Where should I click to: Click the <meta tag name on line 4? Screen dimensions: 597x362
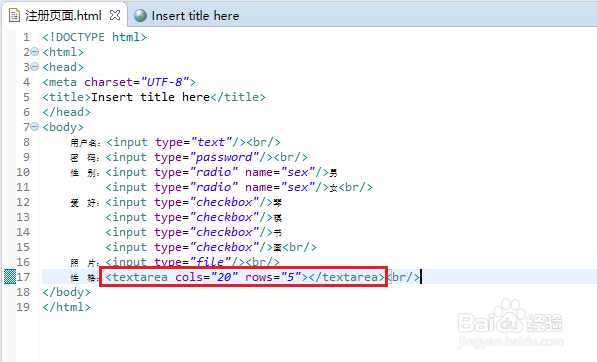pyautogui.click(x=60, y=82)
